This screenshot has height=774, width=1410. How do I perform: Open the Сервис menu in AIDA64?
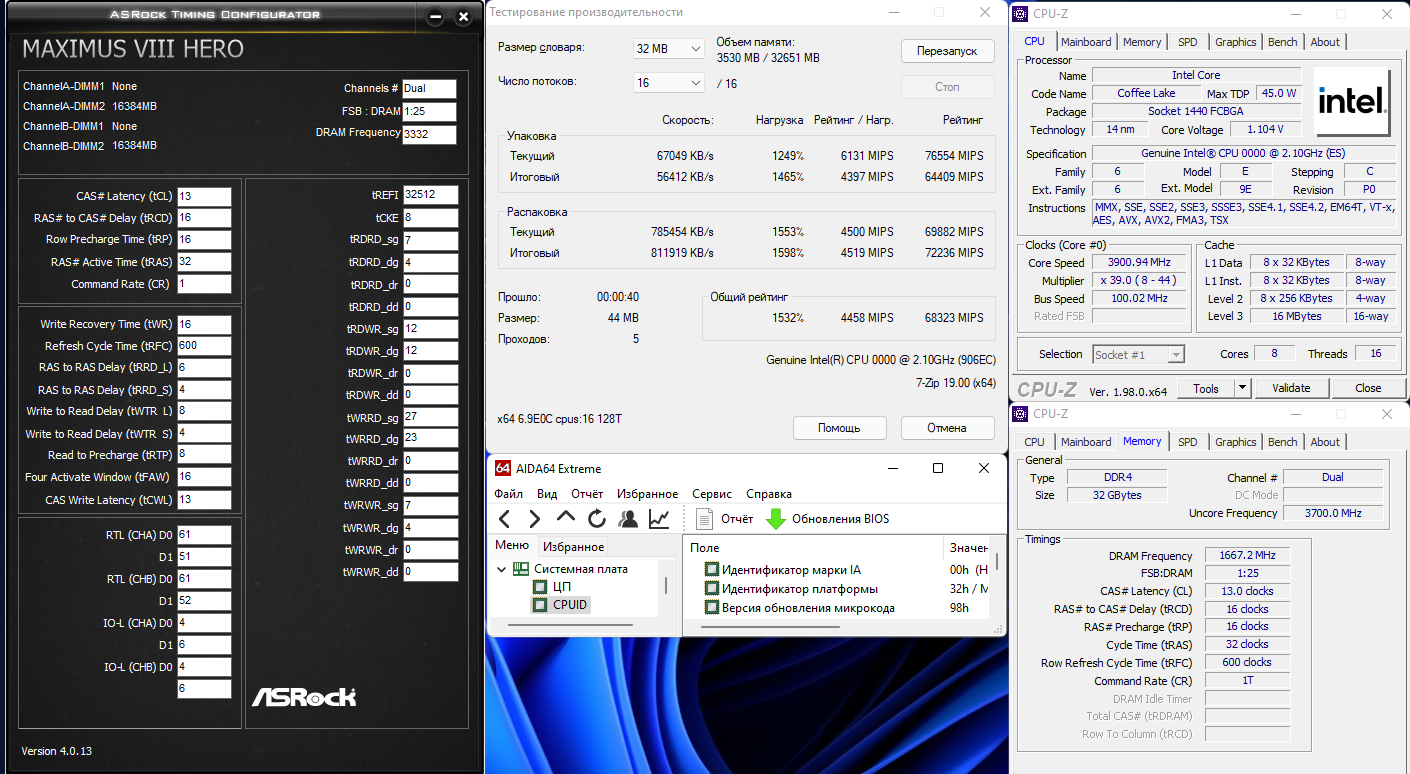coord(711,494)
